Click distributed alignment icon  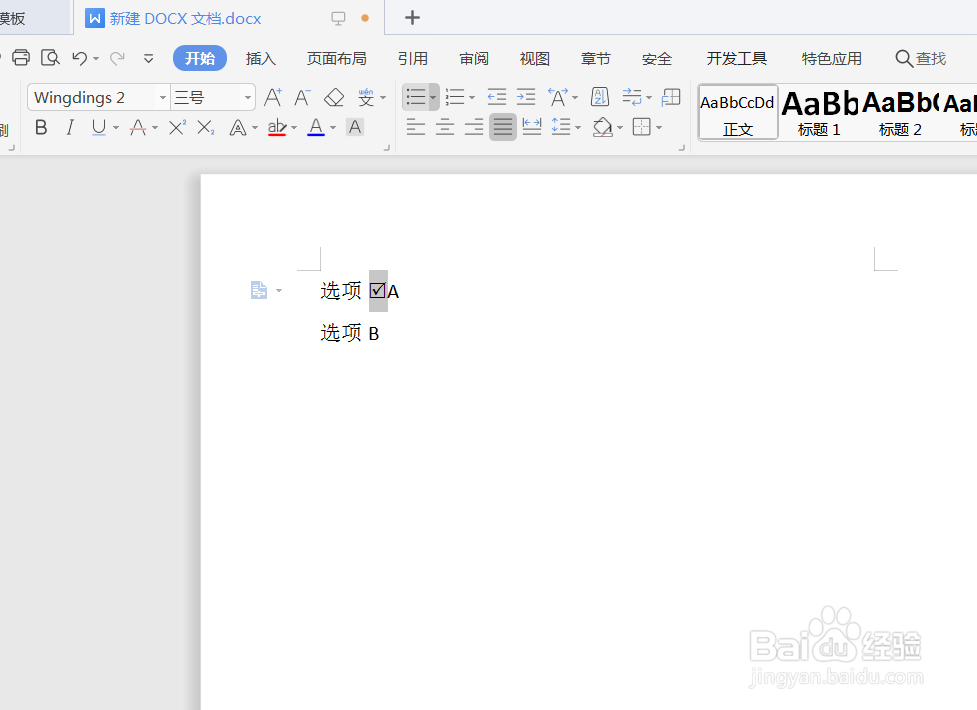point(532,128)
